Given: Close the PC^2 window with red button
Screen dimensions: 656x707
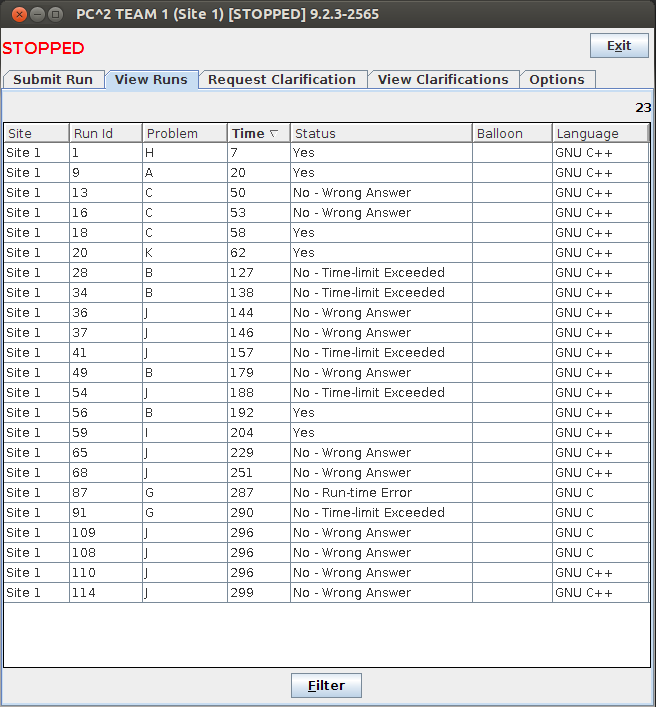Looking at the screenshot, I should pyautogui.click(x=16, y=14).
